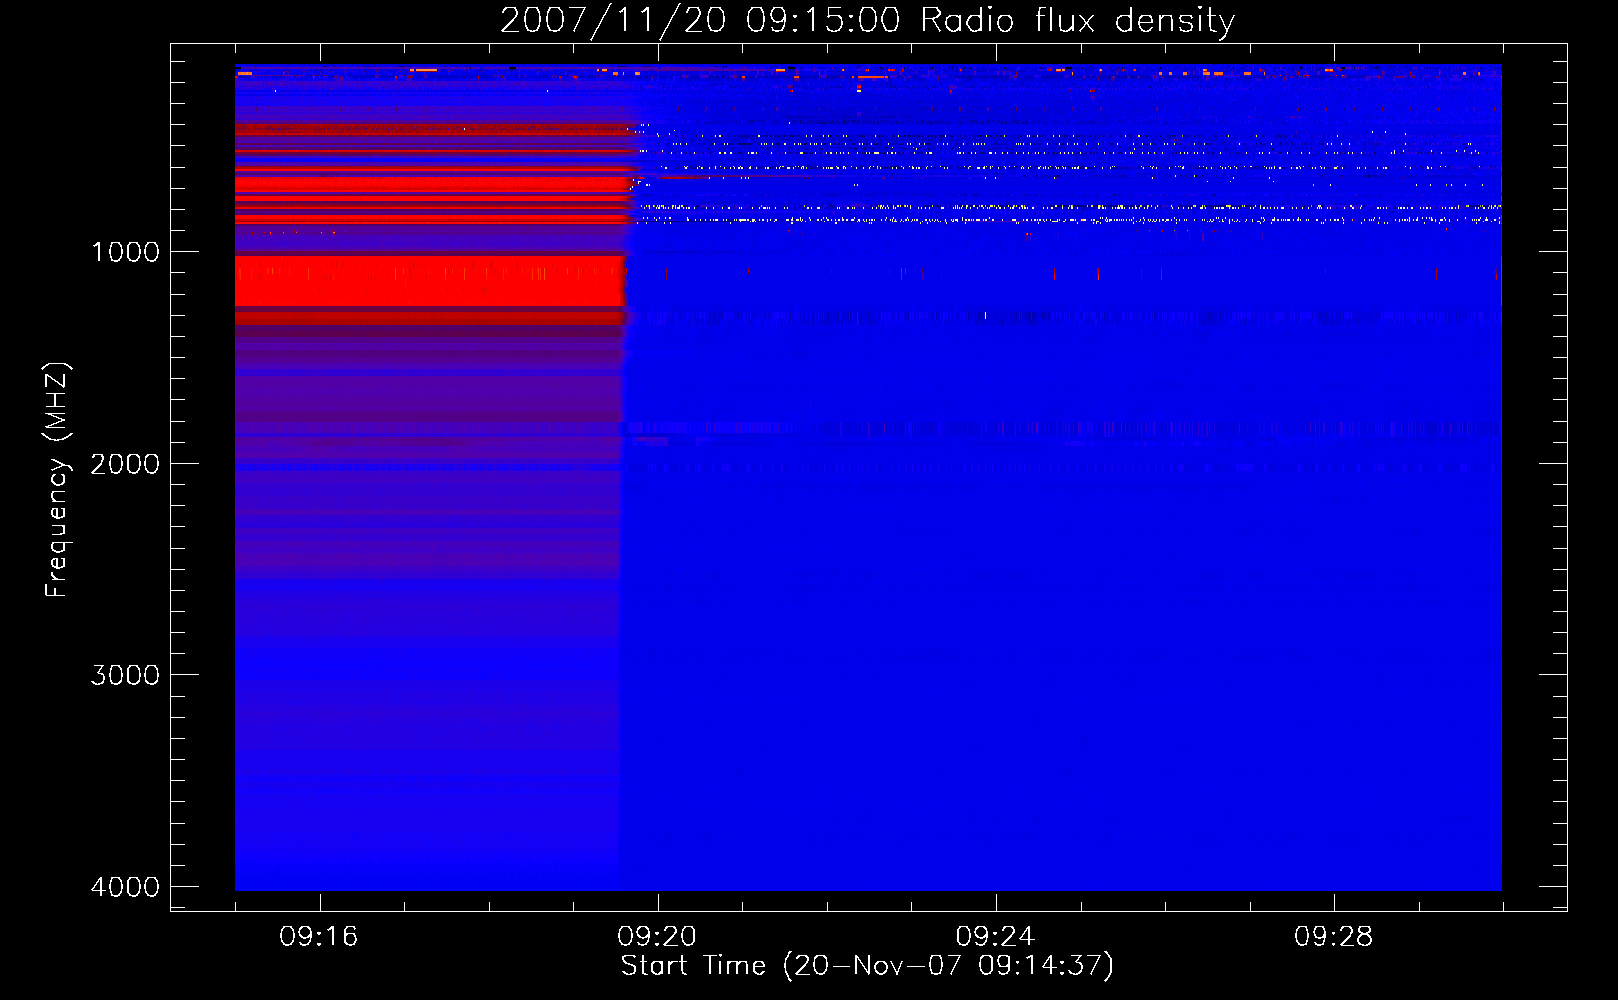The height and width of the screenshot is (1000, 1618).
Task: Click the 09:20 time tick label
Action: 657,937
